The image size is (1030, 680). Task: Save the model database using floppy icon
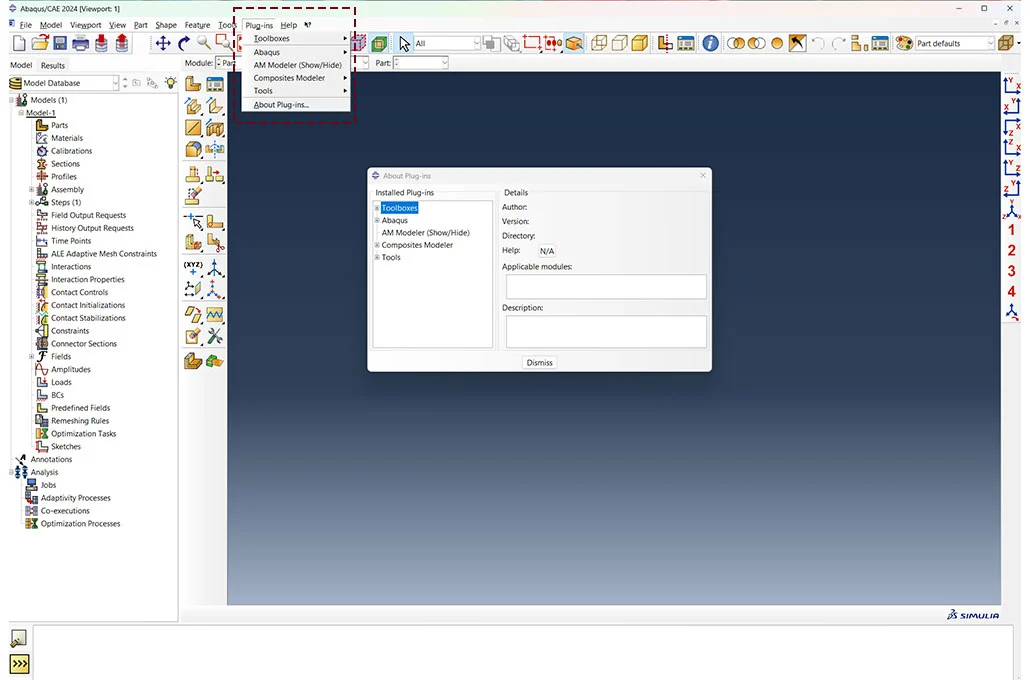[60, 43]
